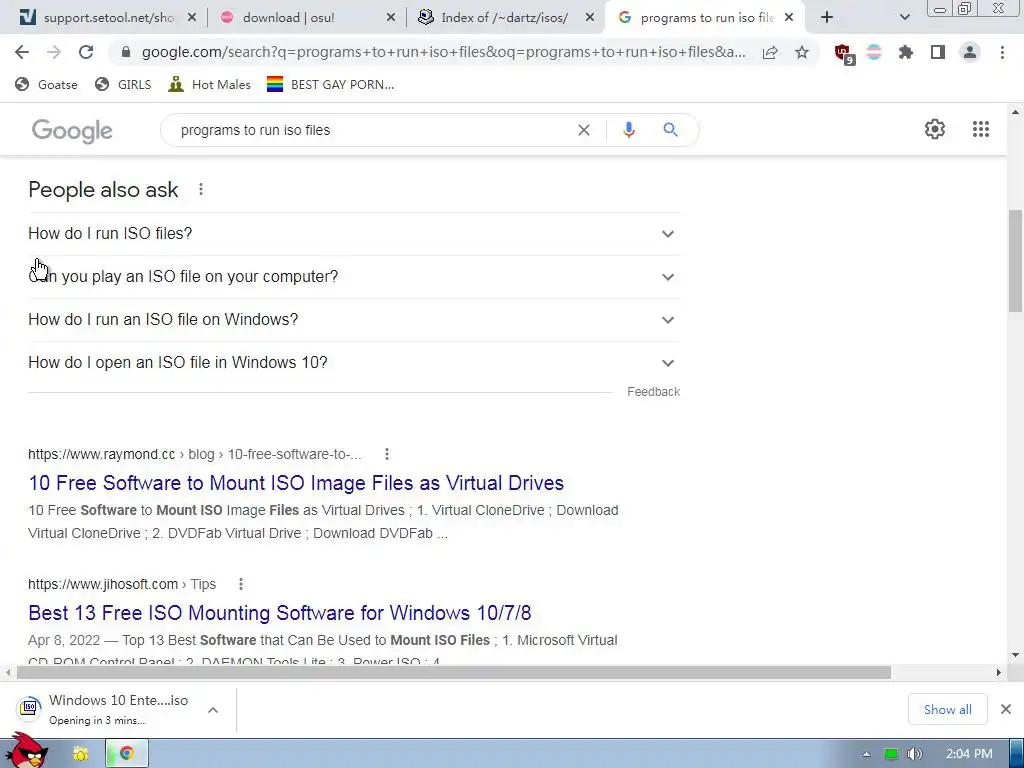Switch to the Index of /~dartz/isos/ tab

[x=504, y=18]
